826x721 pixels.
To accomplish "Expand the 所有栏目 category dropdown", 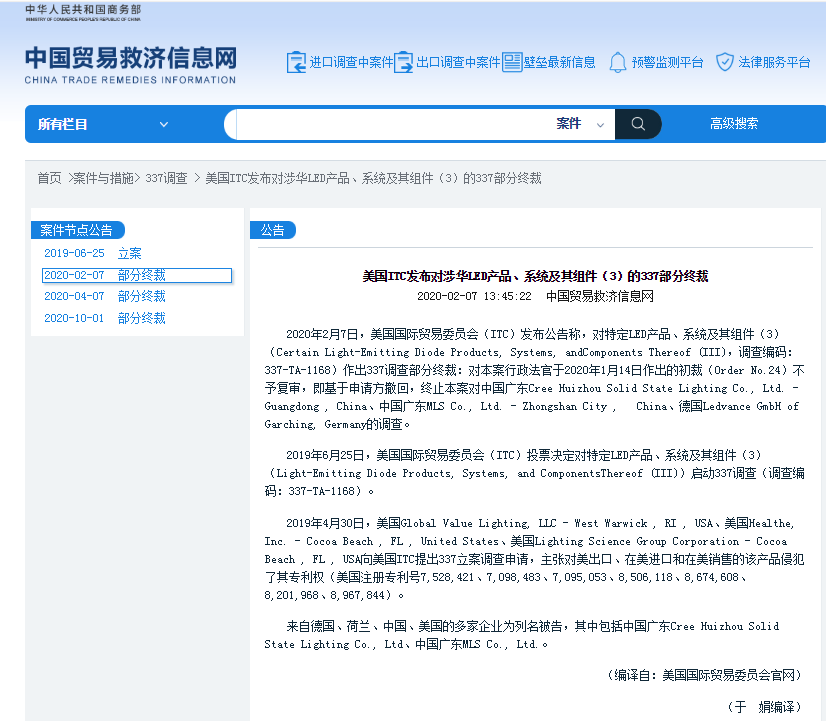I will 103,124.
